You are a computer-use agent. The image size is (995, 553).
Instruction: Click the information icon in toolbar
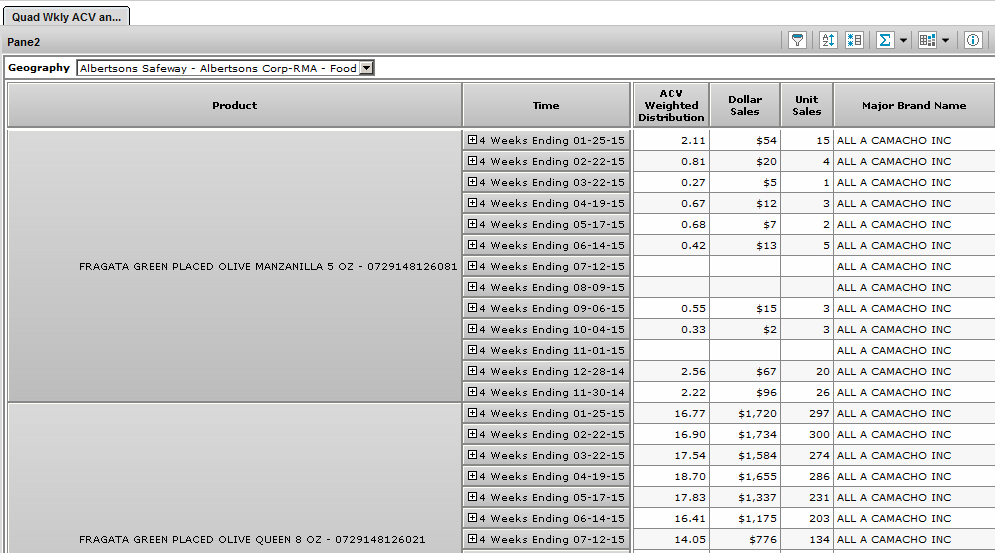pos(973,40)
